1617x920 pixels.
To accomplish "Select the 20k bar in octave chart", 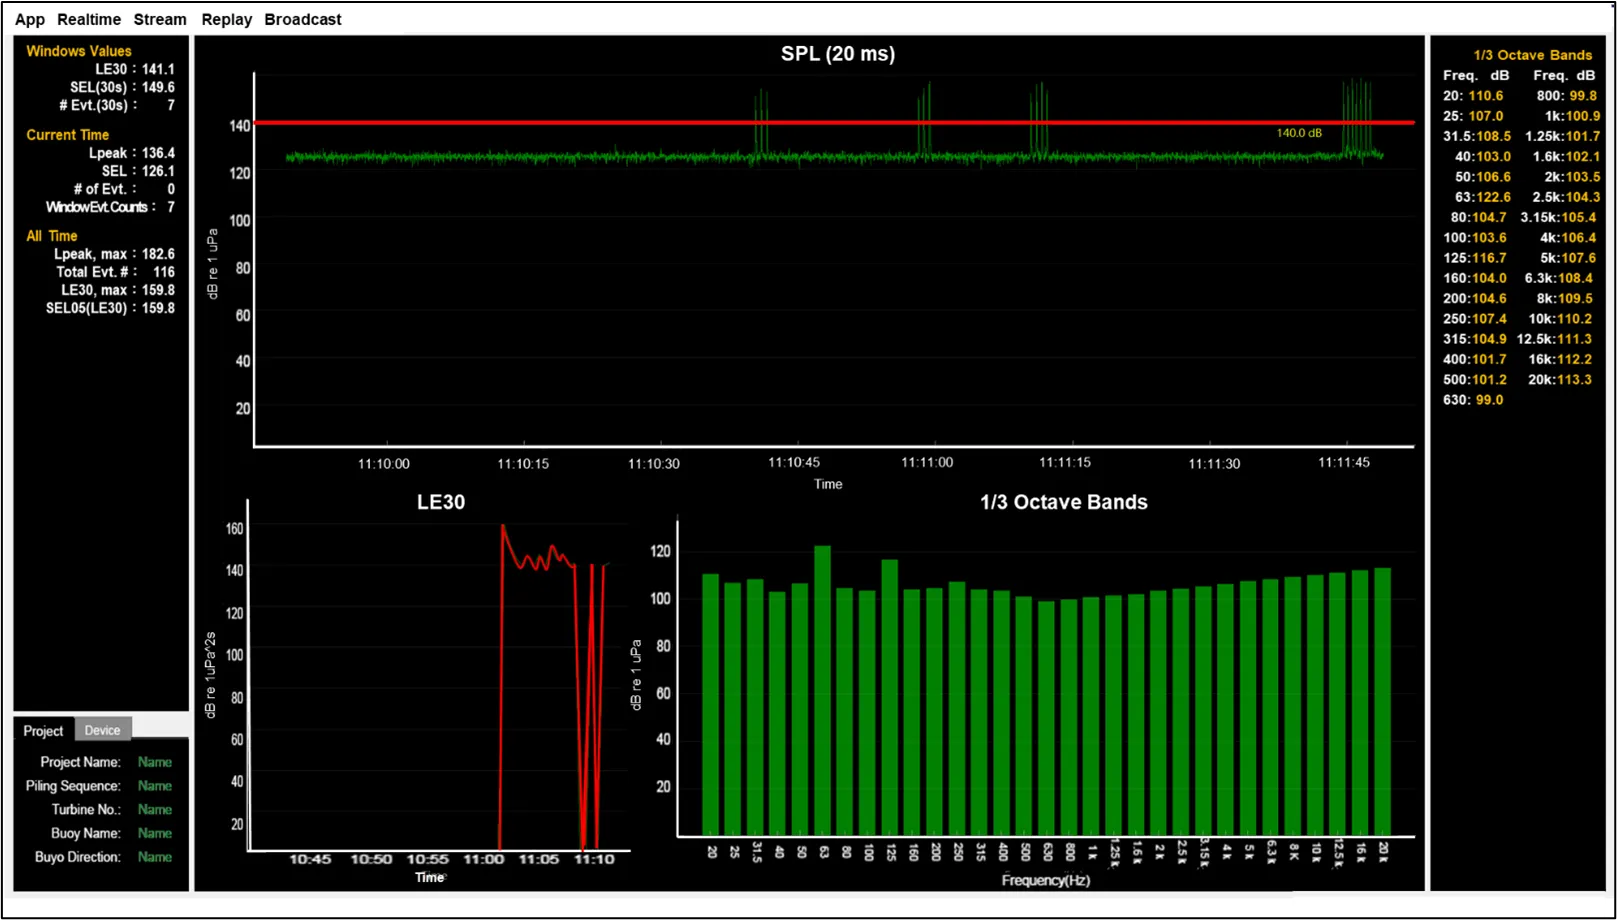I will (1382, 701).
